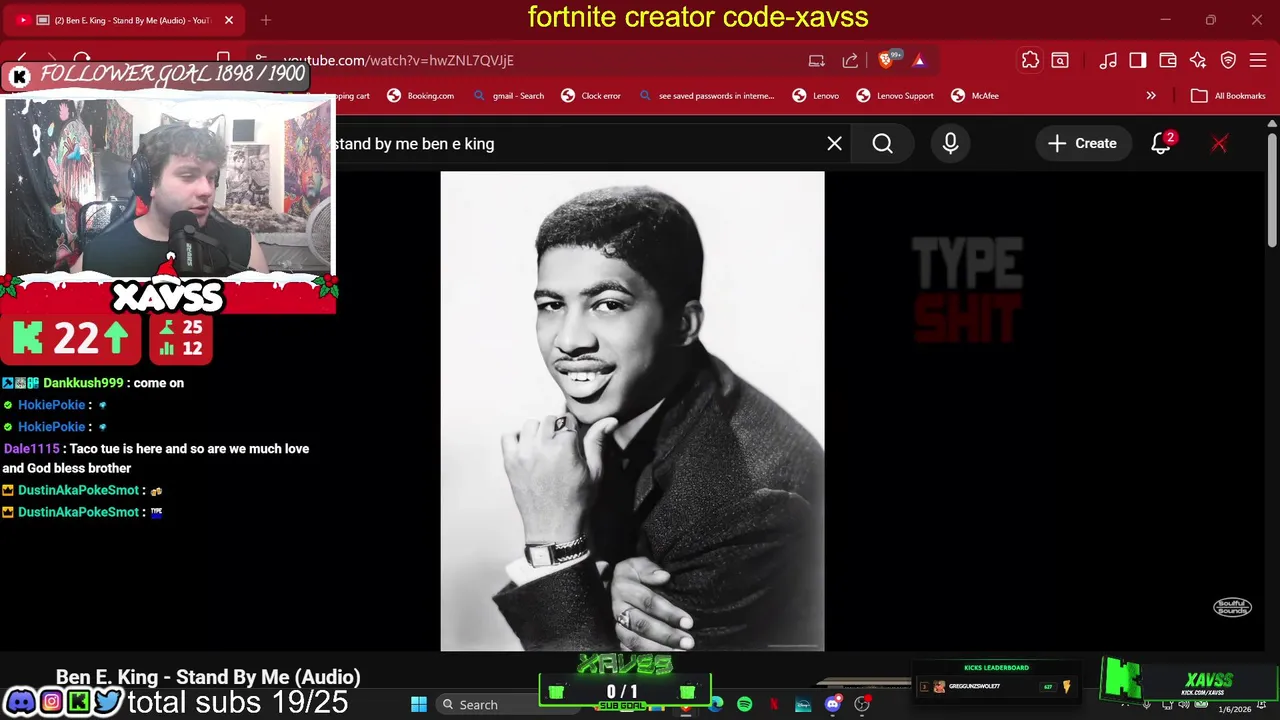Image resolution: width=1280 pixels, height=720 pixels.
Task: Open the Booking.com bookmark
Action: [421, 96]
